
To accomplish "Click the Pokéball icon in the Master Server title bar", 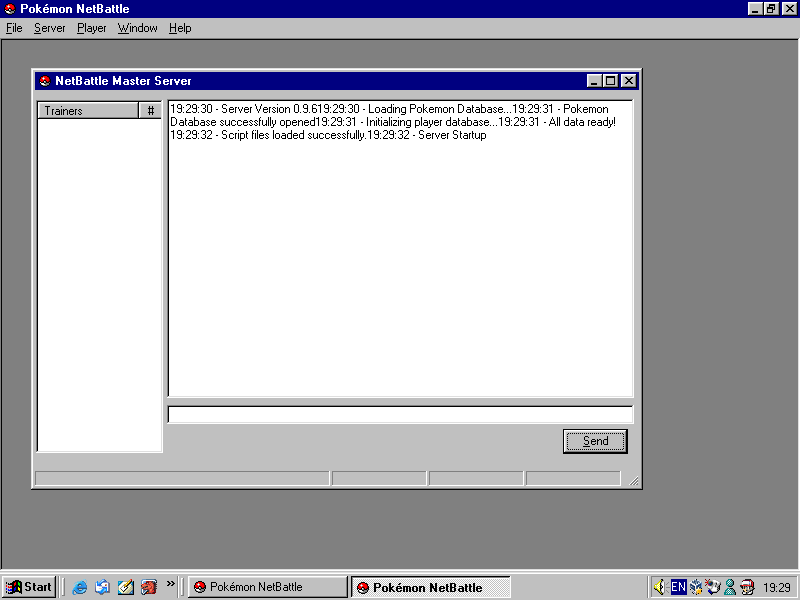I will 44,81.
